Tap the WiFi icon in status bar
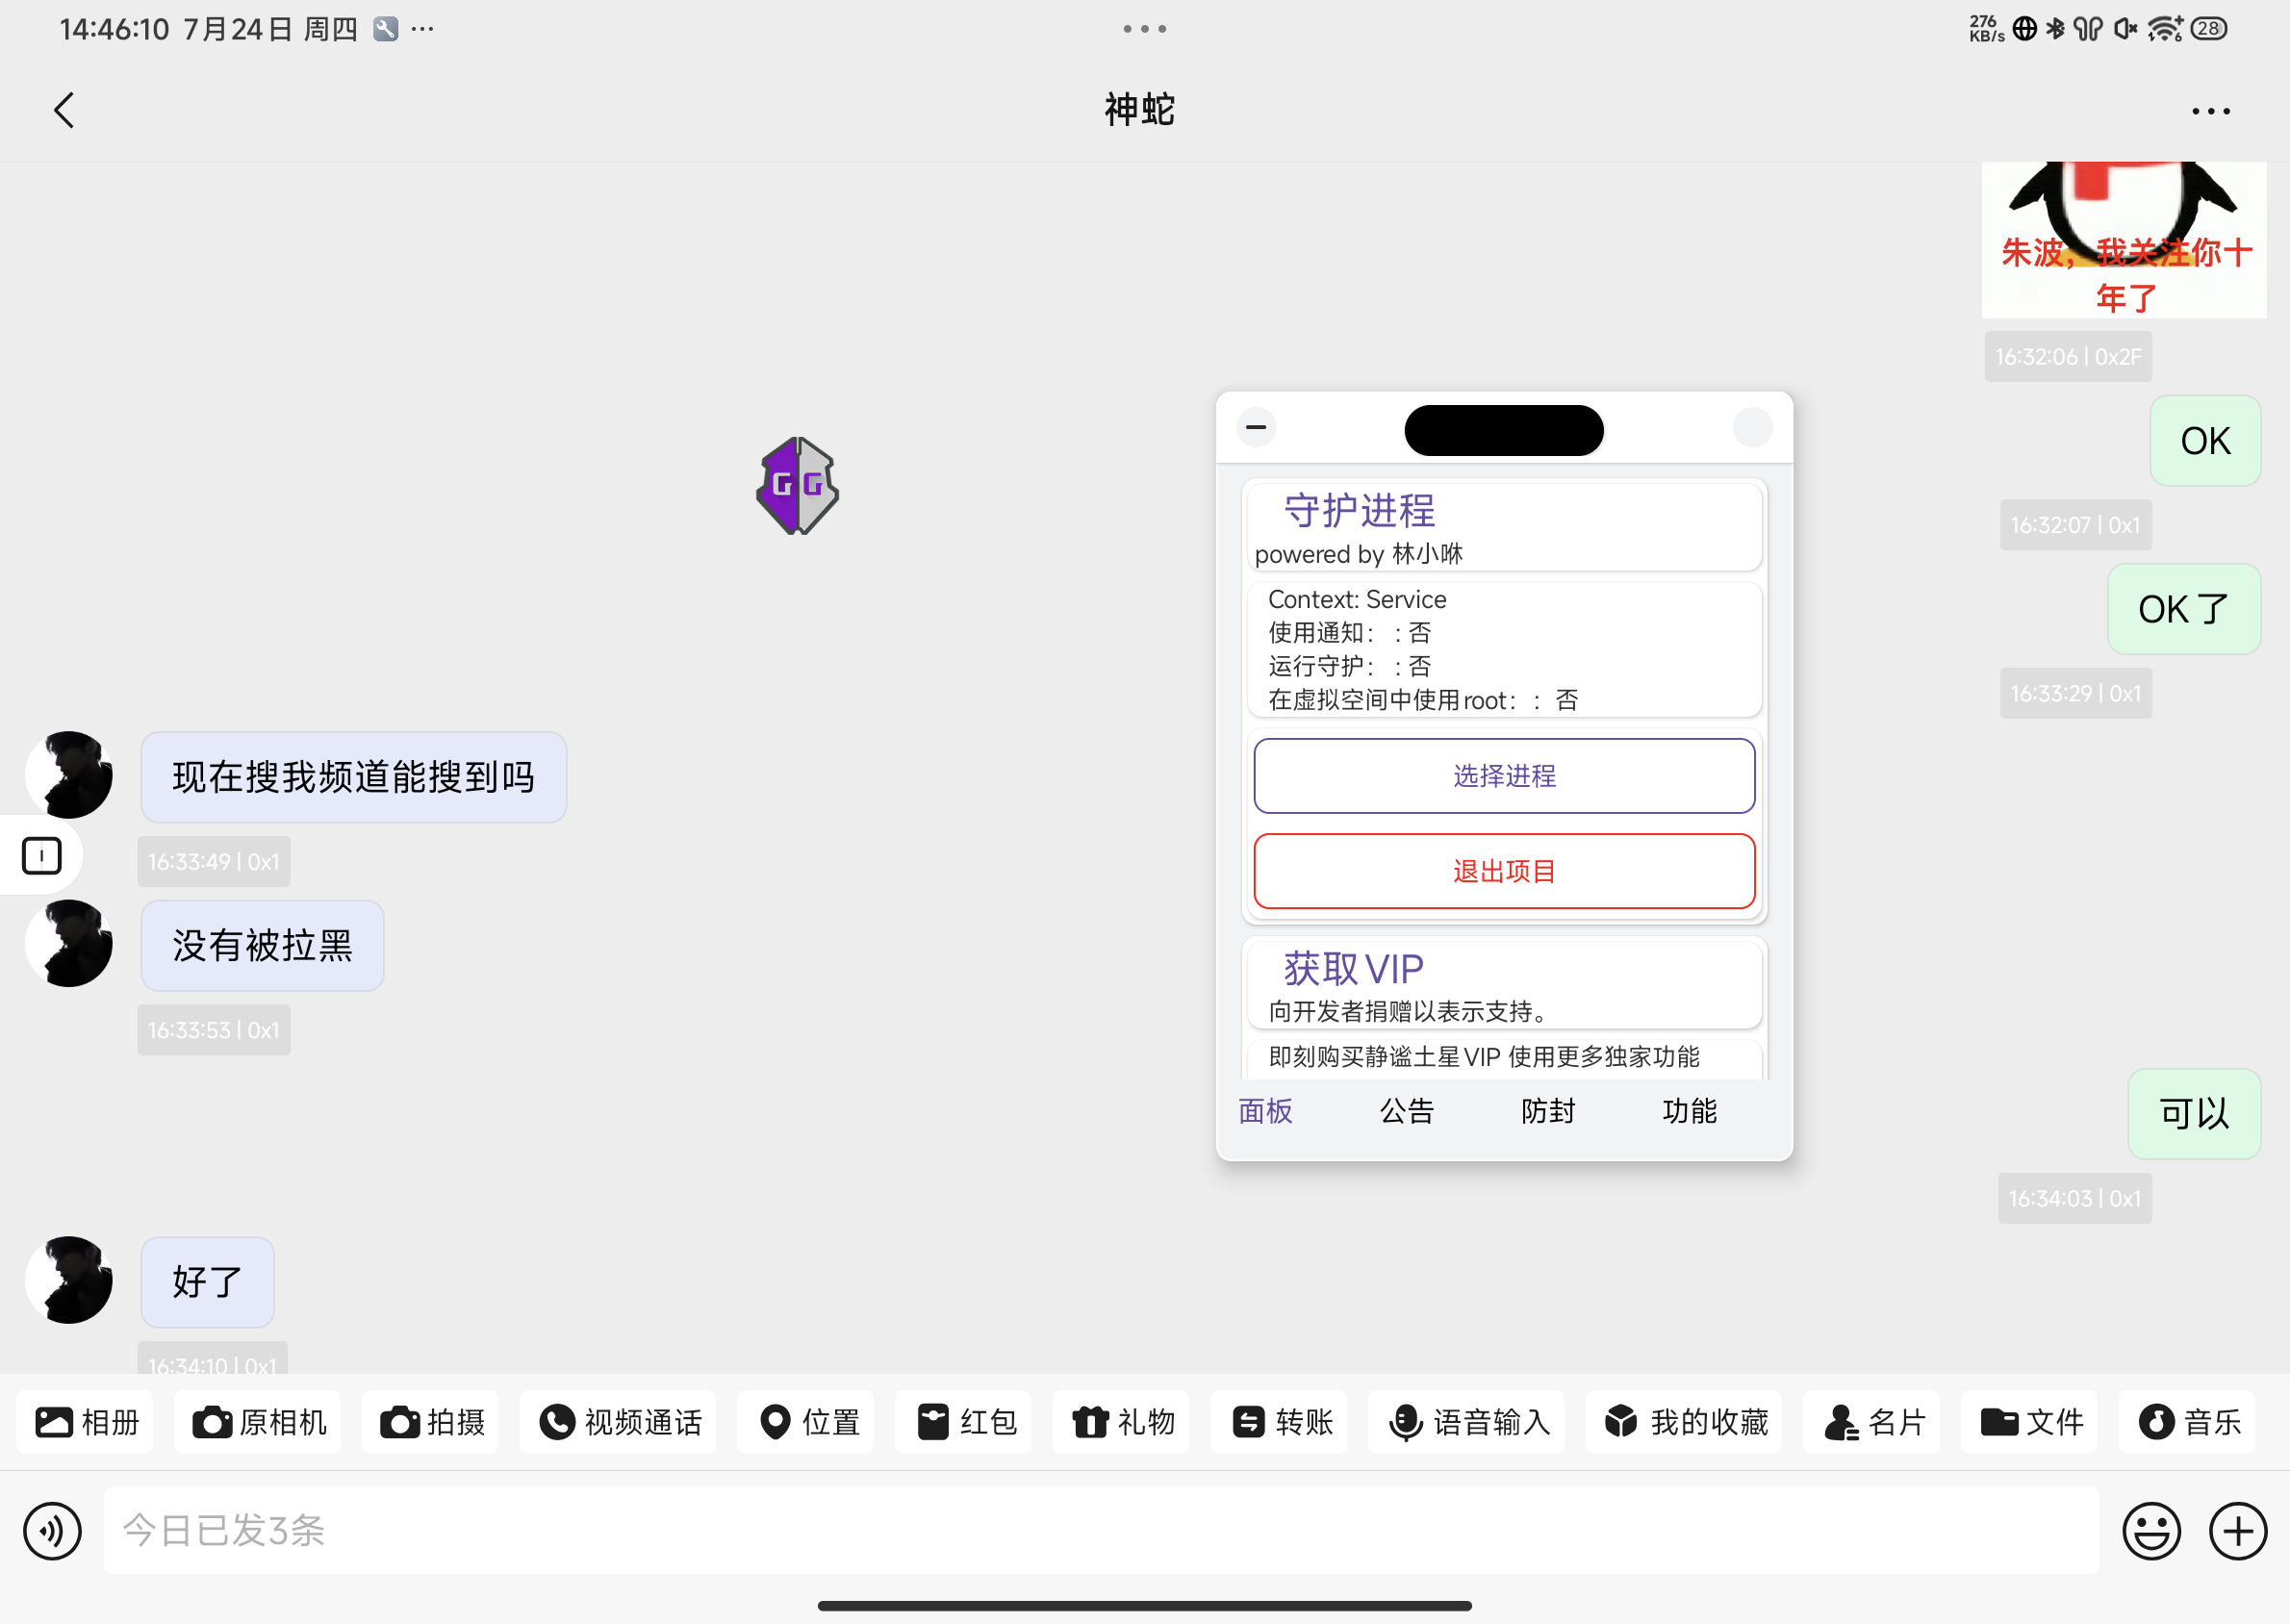 point(2164,29)
